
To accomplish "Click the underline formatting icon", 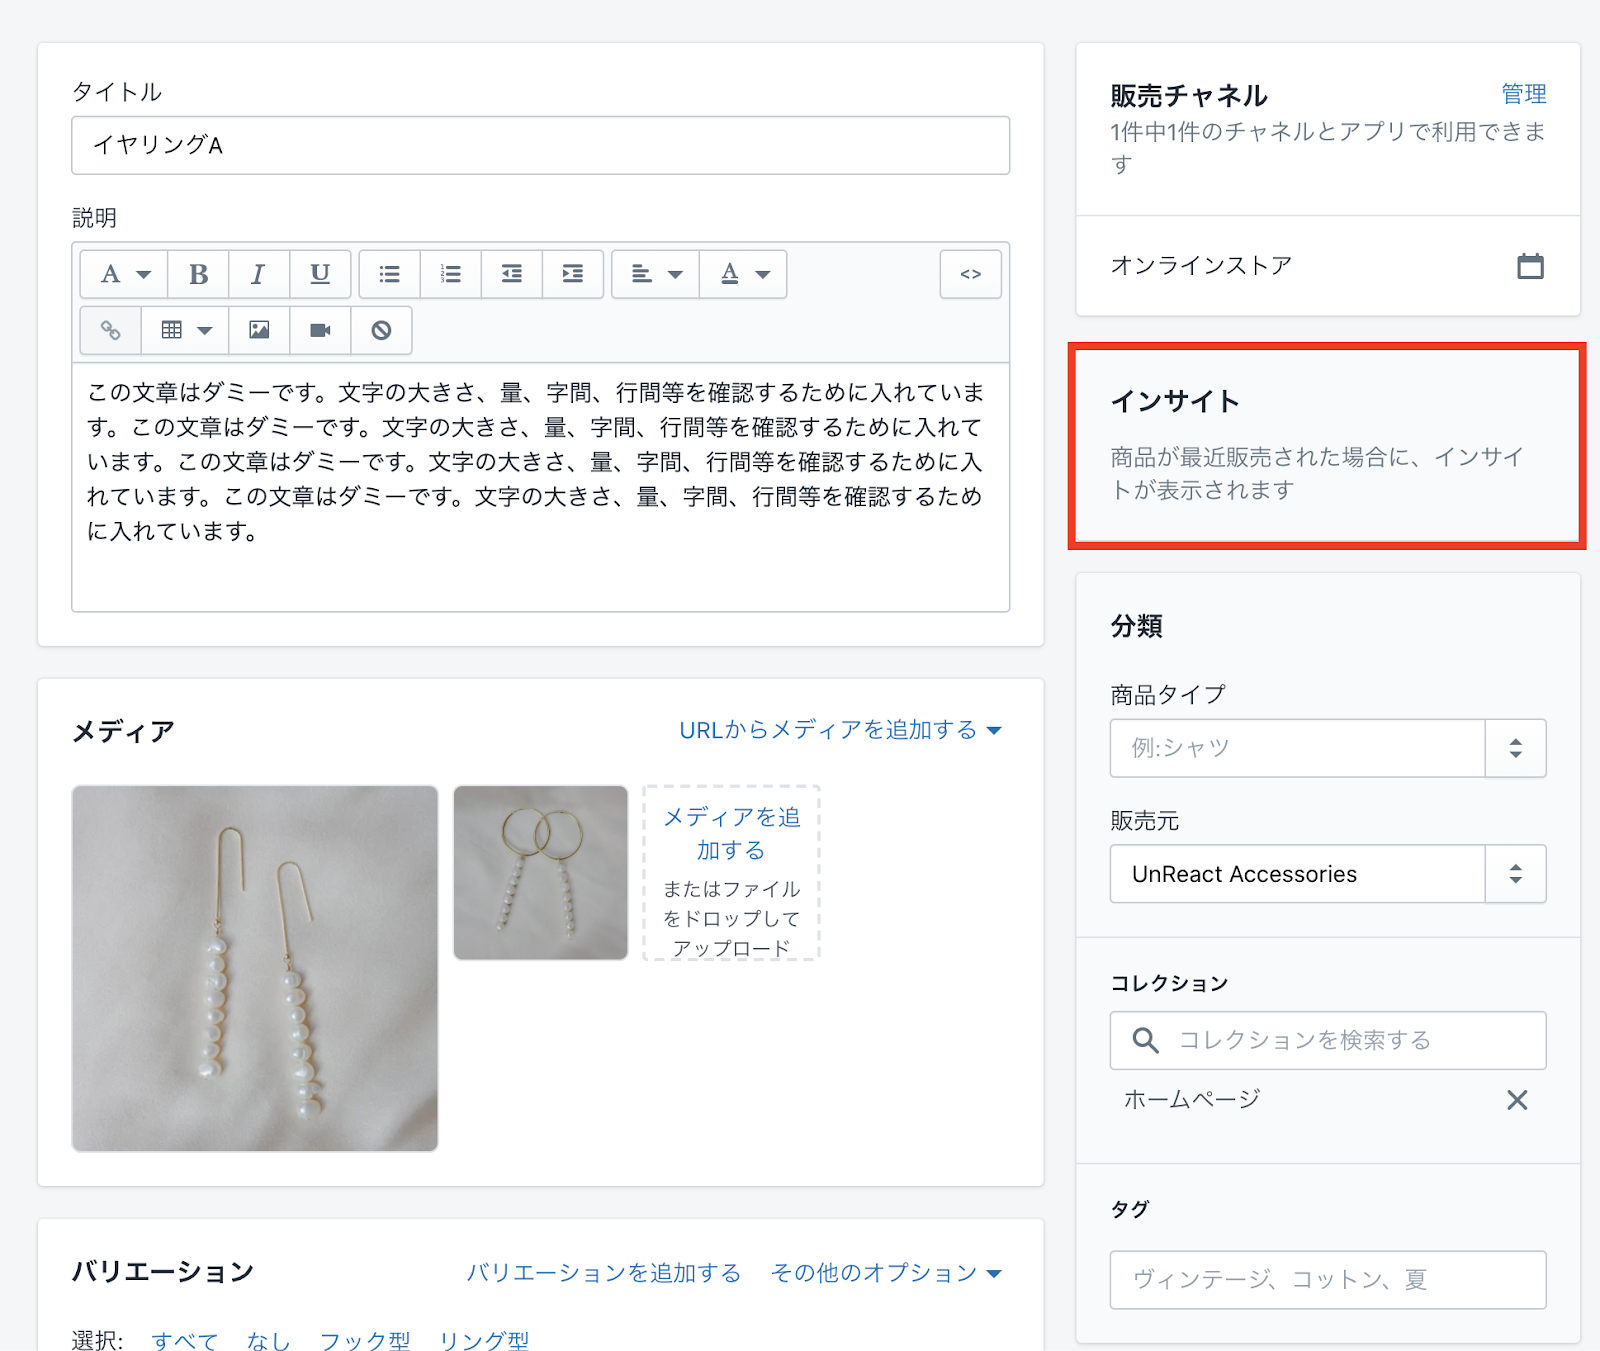I will click(320, 274).
